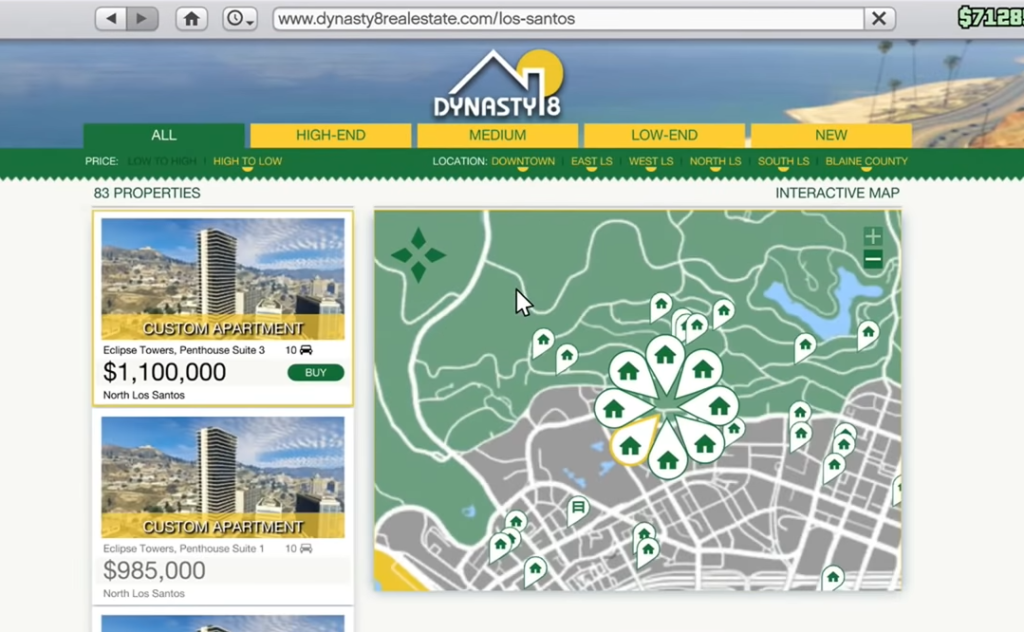Click the browser forward arrow
1024x632 pixels.
[x=142, y=18]
